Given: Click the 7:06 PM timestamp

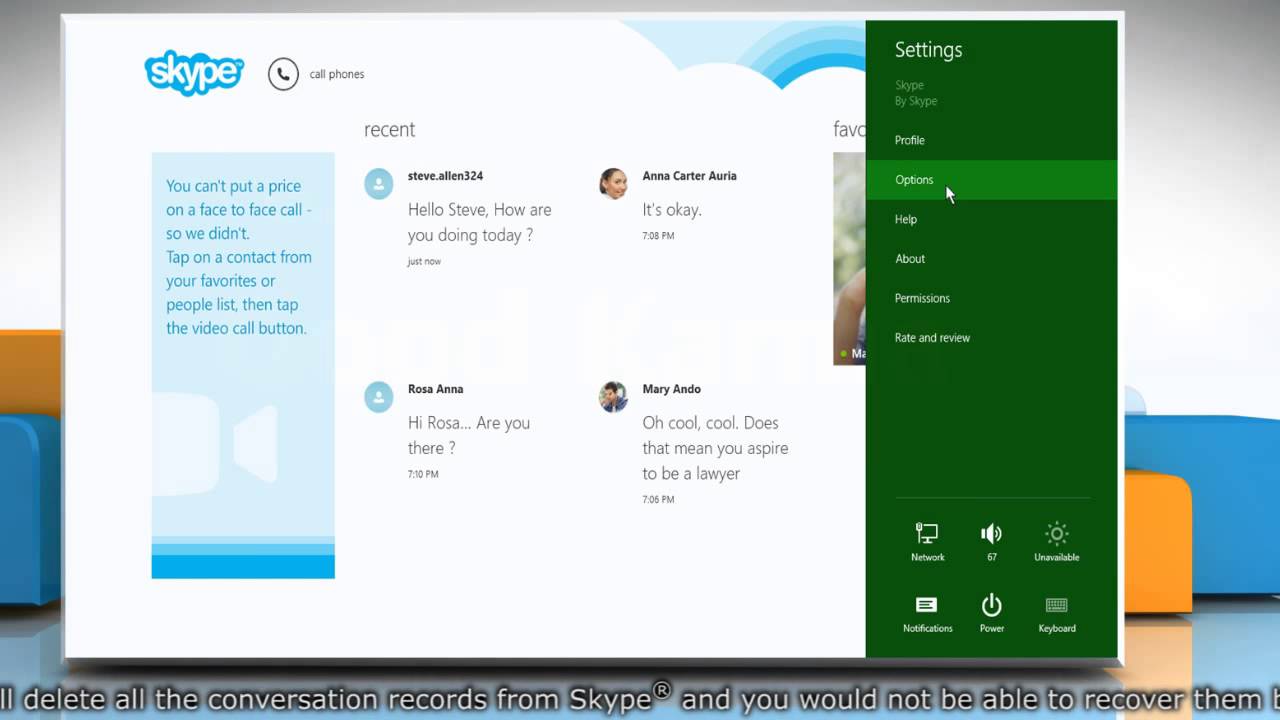Looking at the screenshot, I should tap(658, 499).
